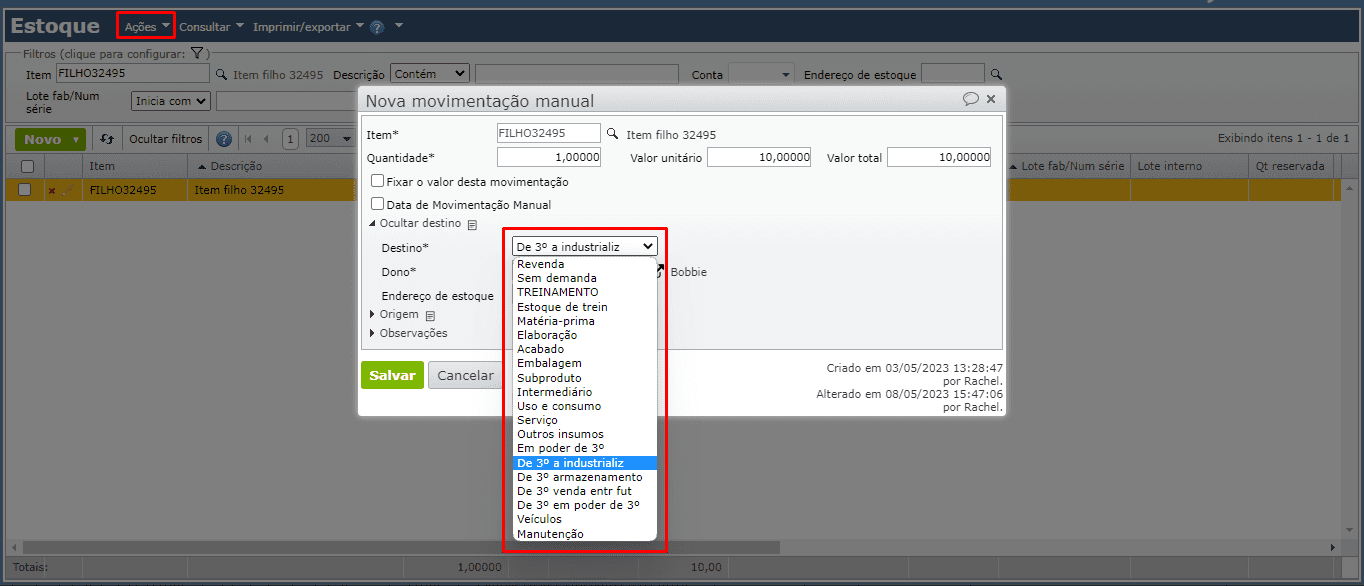
Task: Select De 3º armazenamento option
Action: (x=585, y=477)
